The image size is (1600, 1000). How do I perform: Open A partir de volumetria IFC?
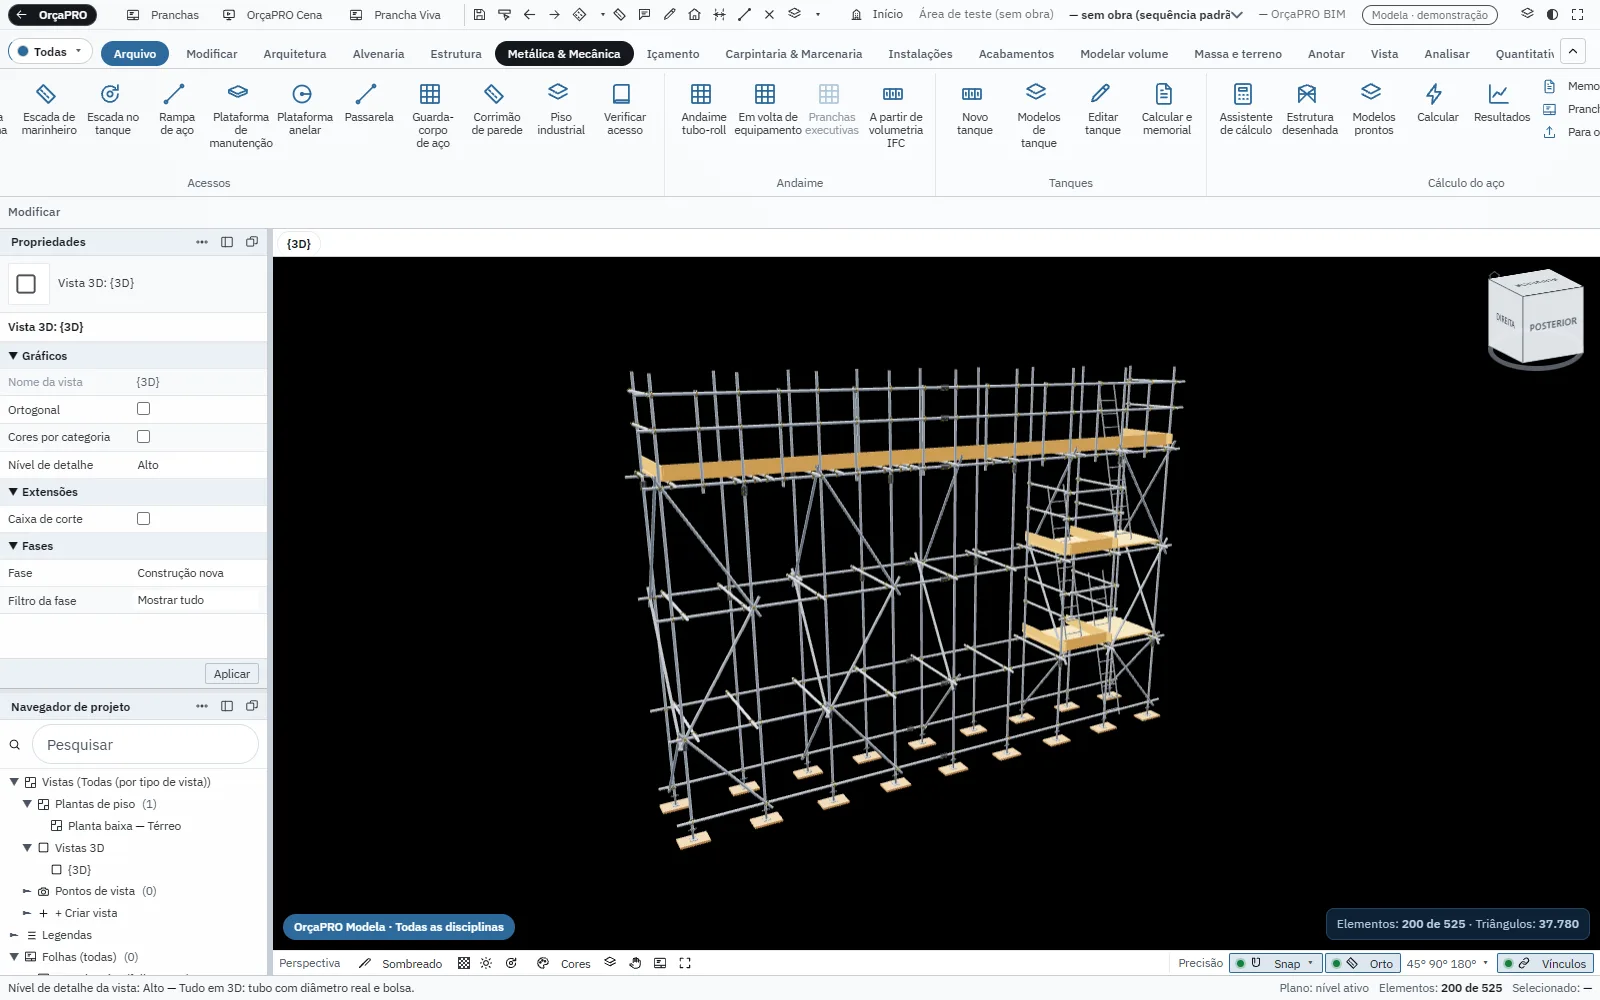pyautogui.click(x=895, y=116)
